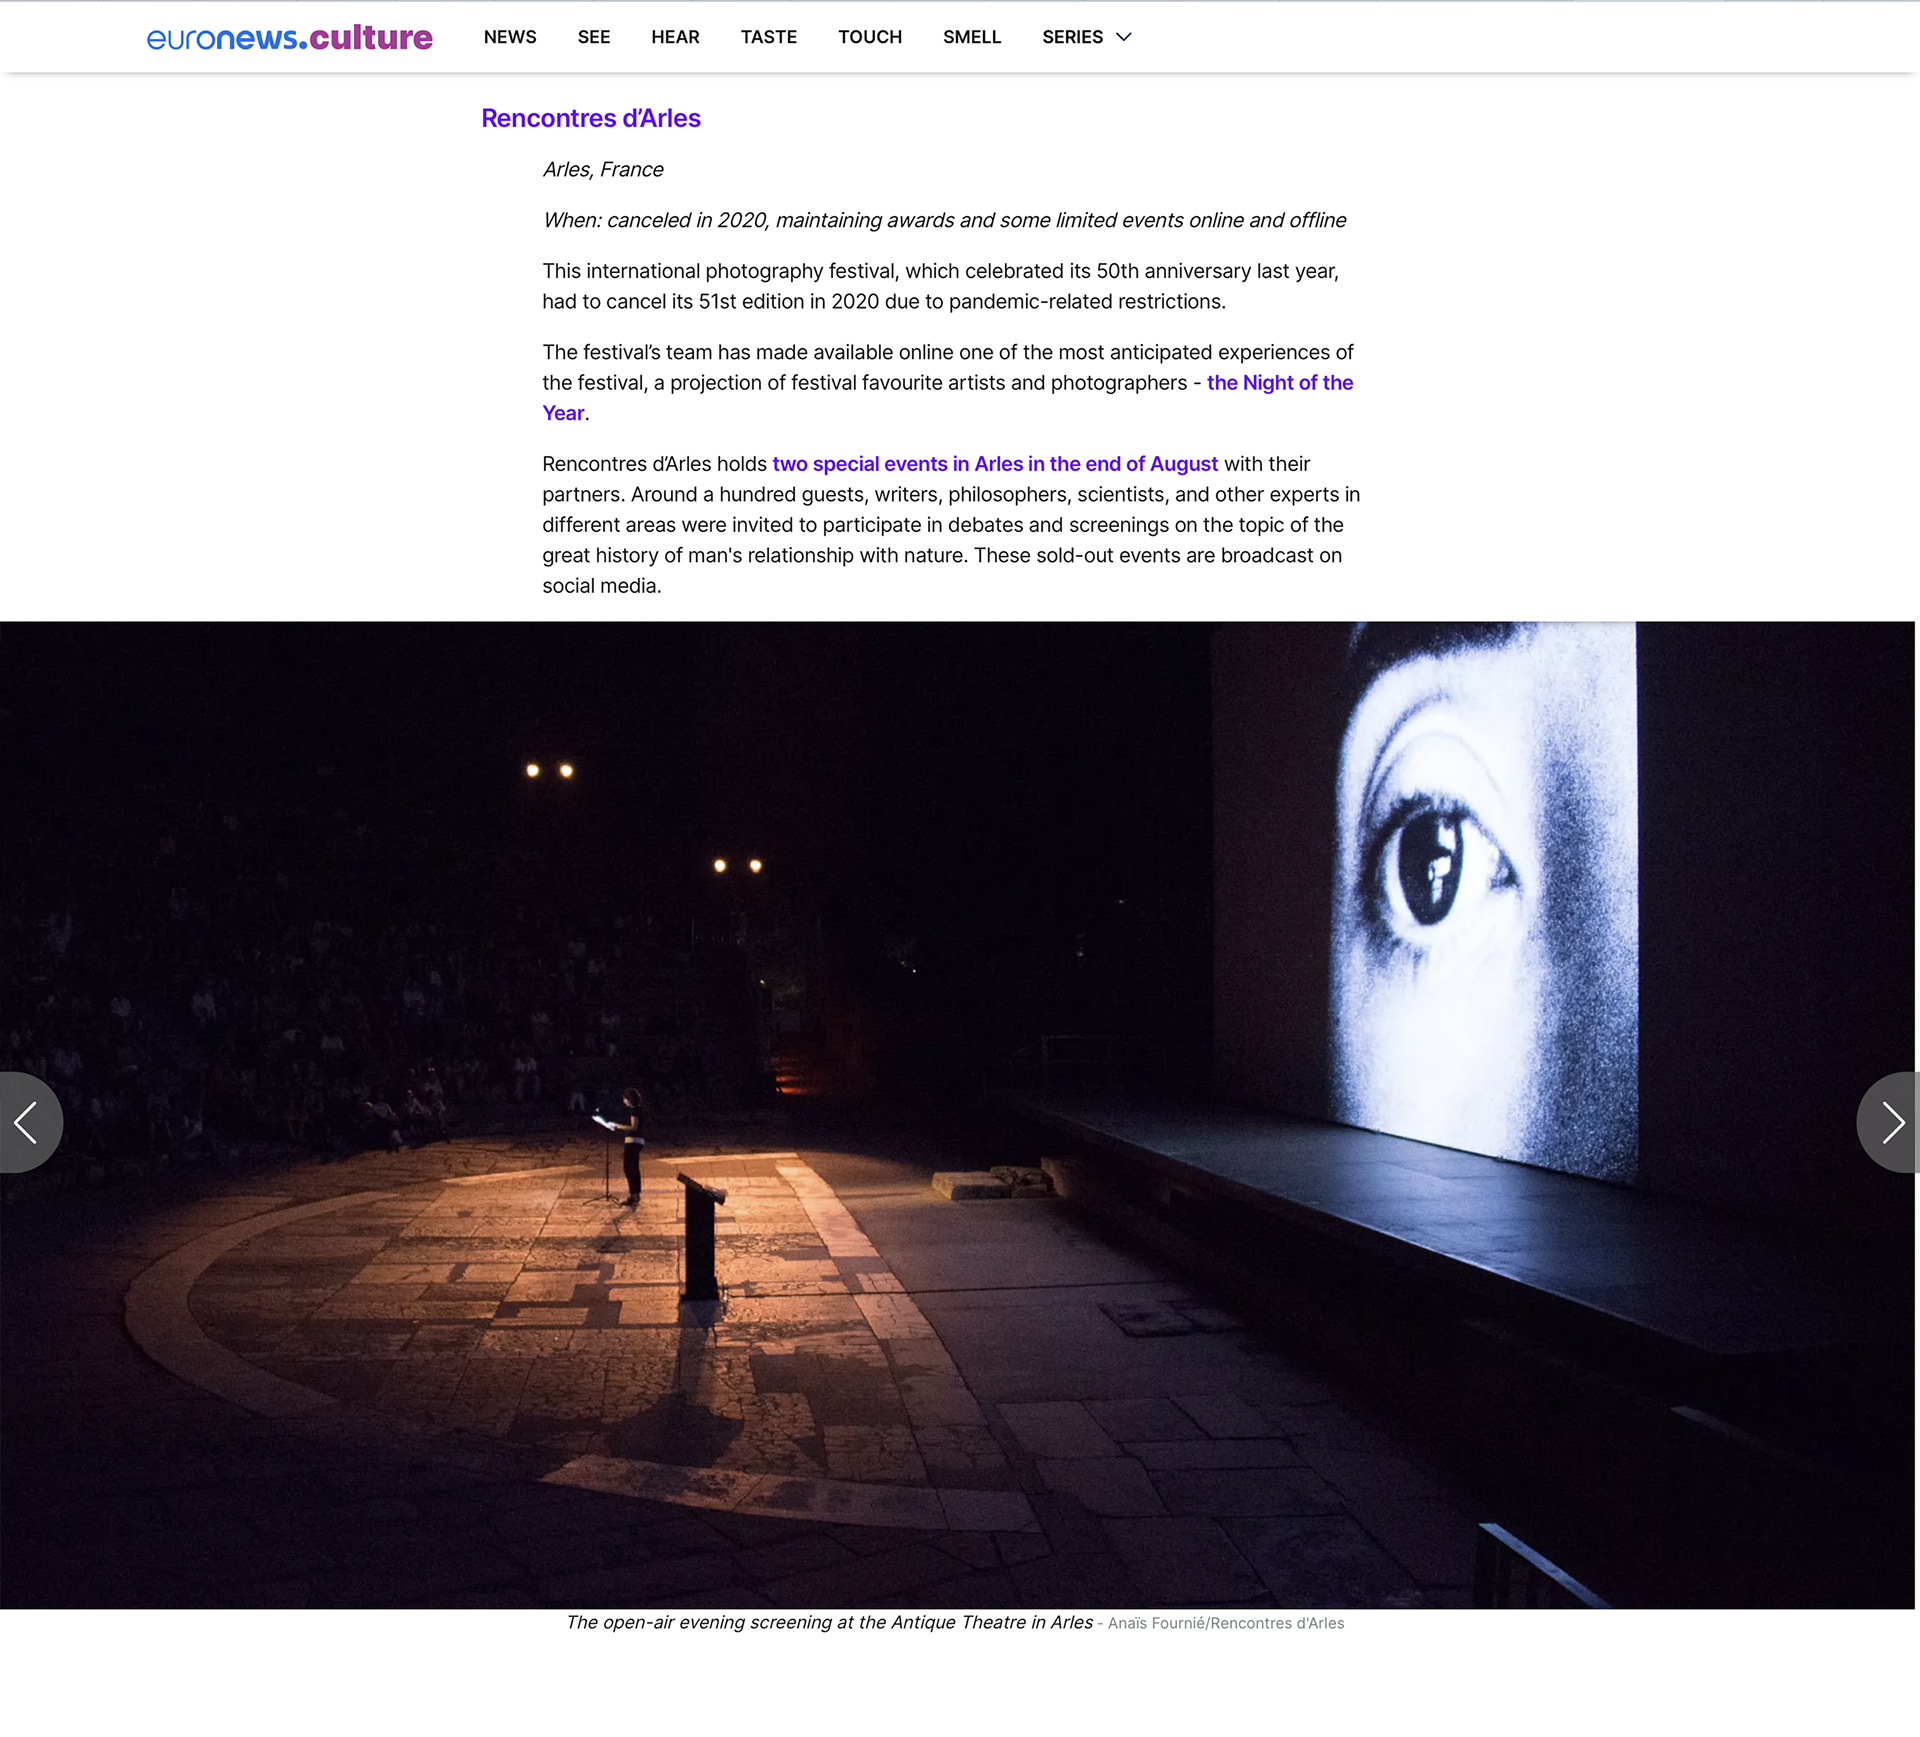The height and width of the screenshot is (1737, 1920).
Task: Go to the HEAR section
Action: pyautogui.click(x=675, y=37)
